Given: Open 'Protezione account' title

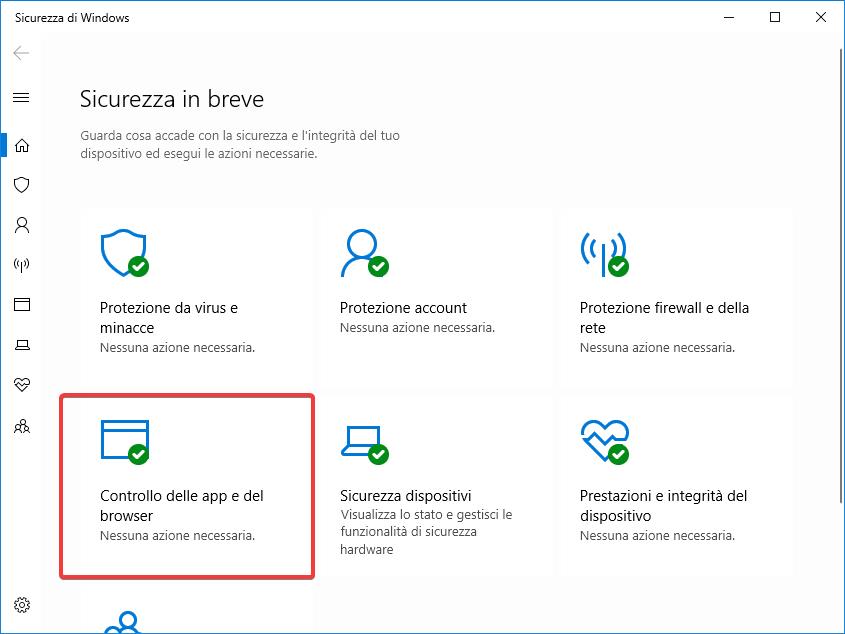Looking at the screenshot, I should [x=403, y=308].
